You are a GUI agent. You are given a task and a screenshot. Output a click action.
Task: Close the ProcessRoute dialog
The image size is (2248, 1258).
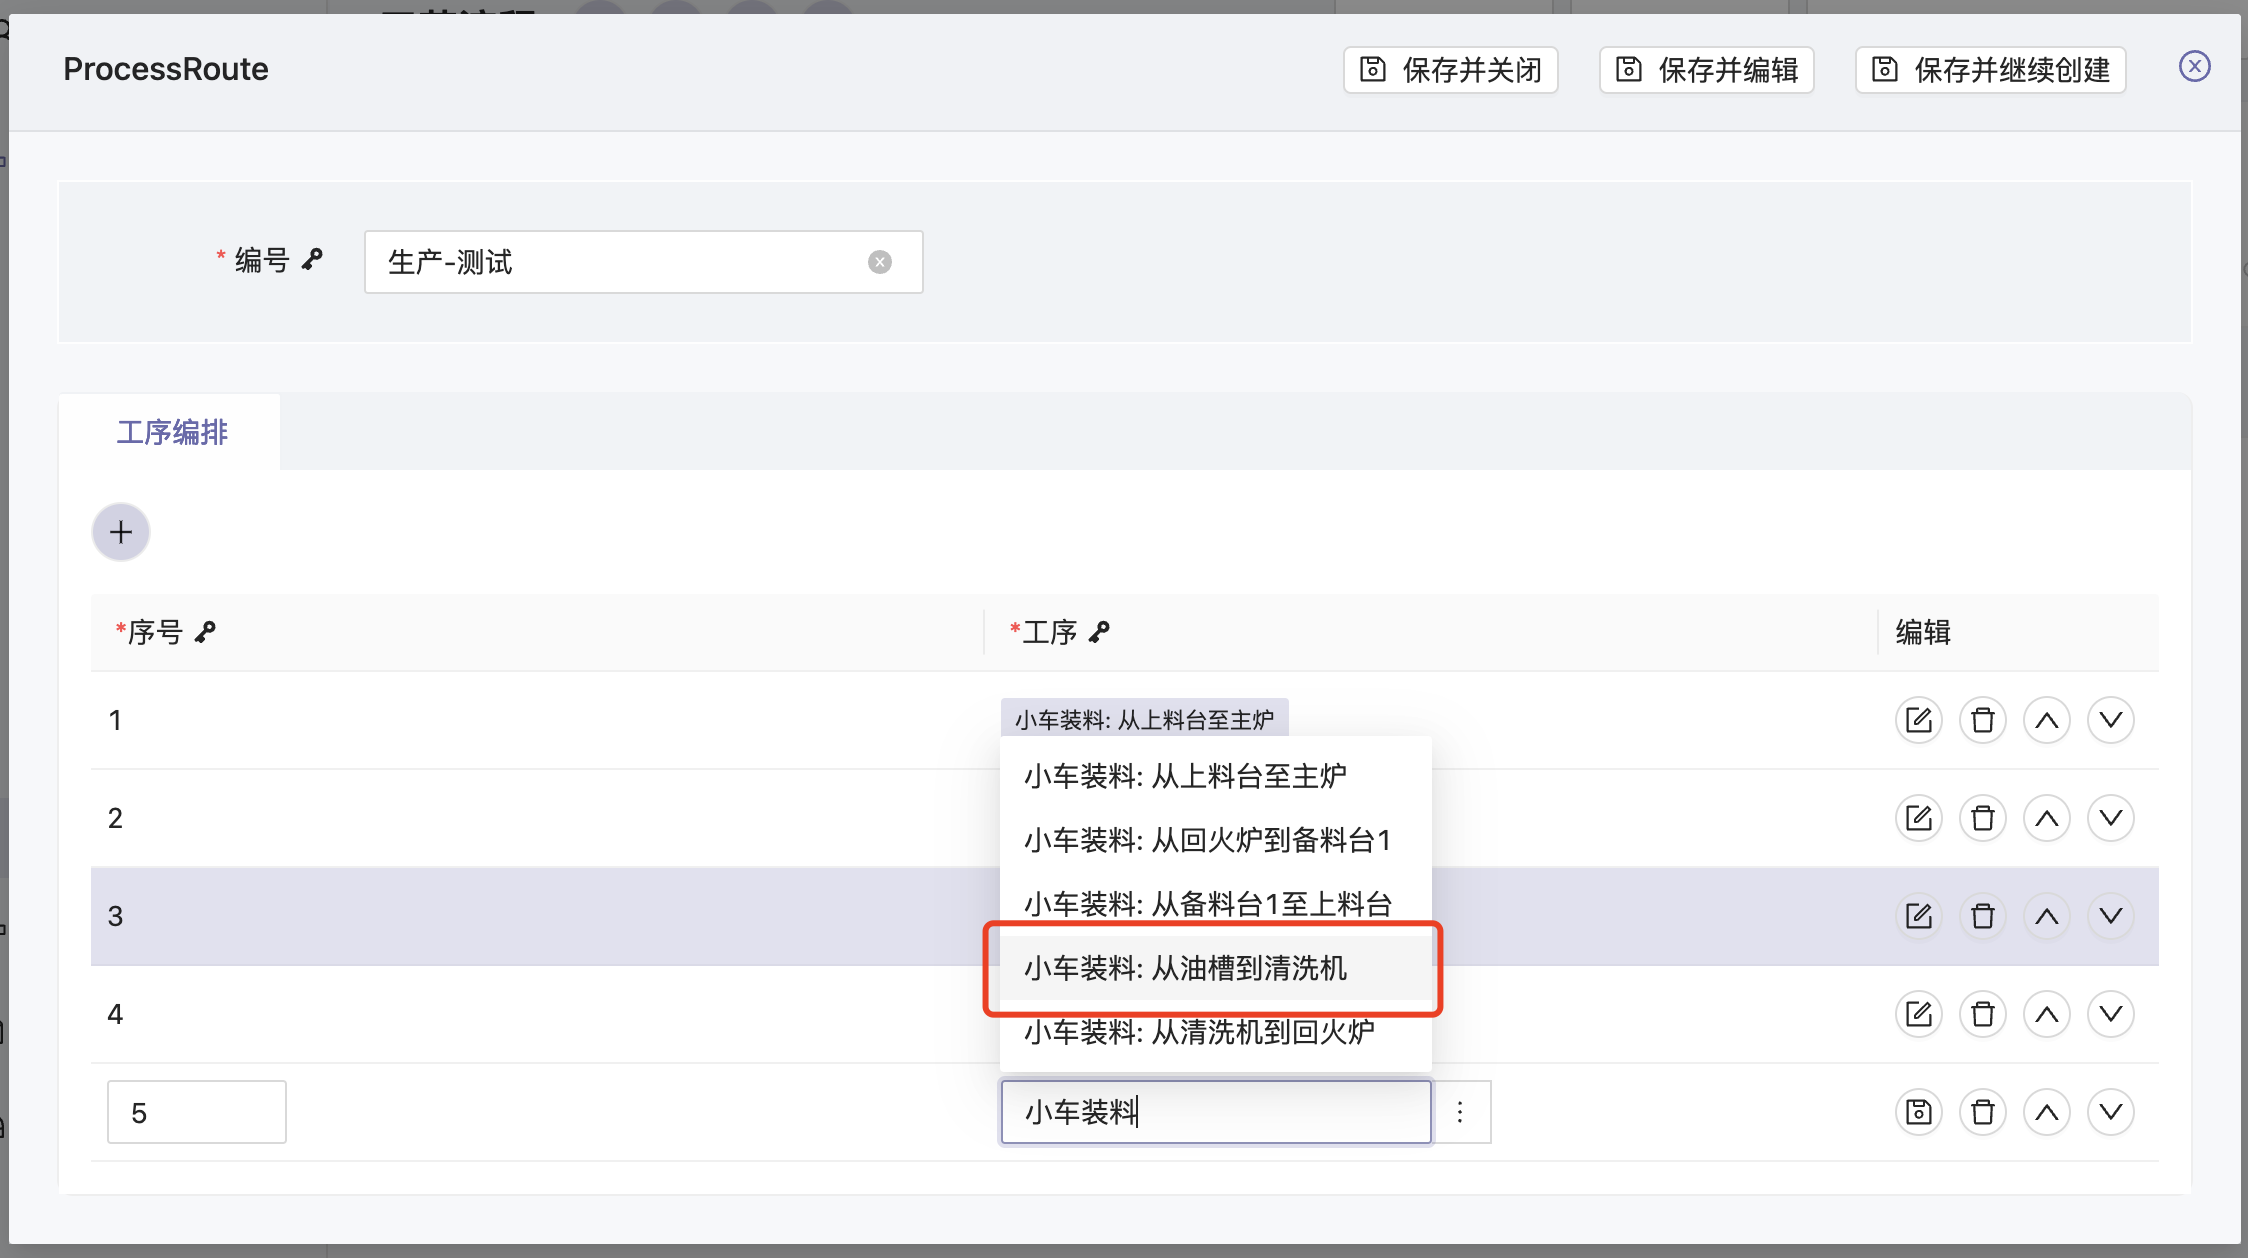click(x=2194, y=67)
